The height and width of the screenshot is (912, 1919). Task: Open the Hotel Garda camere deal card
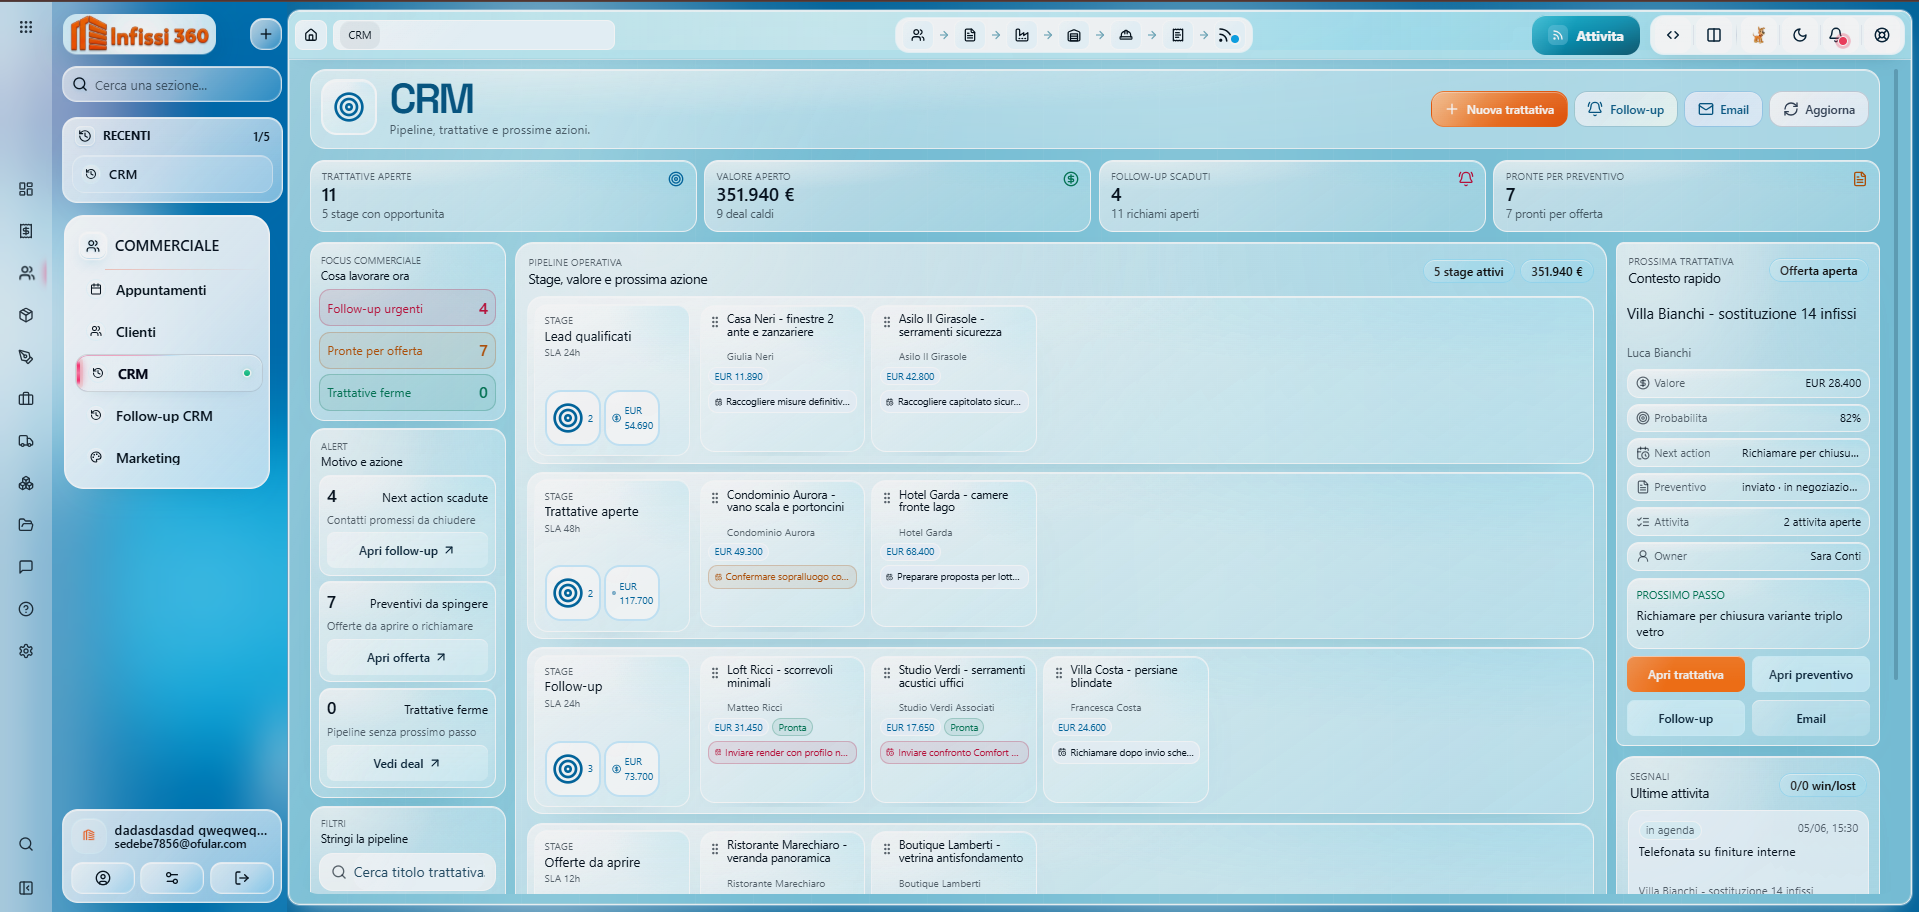point(954,553)
